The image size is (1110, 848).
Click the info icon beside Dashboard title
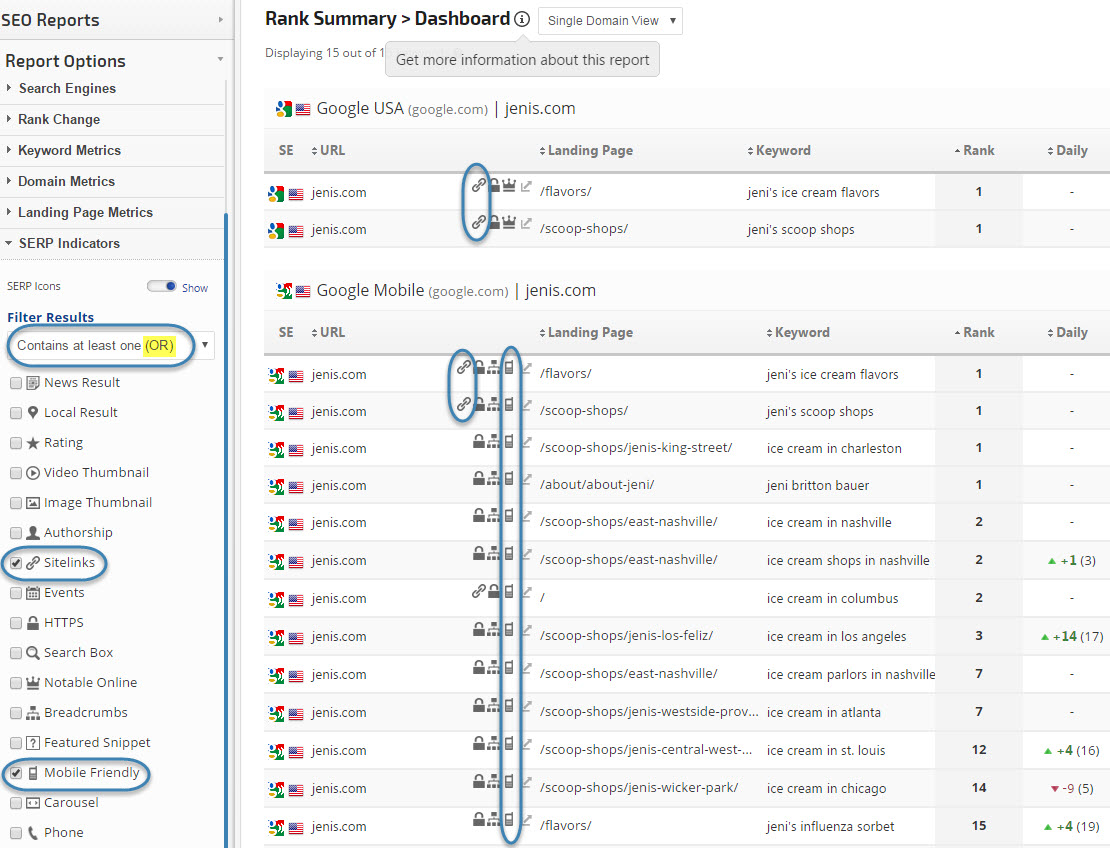(x=522, y=19)
